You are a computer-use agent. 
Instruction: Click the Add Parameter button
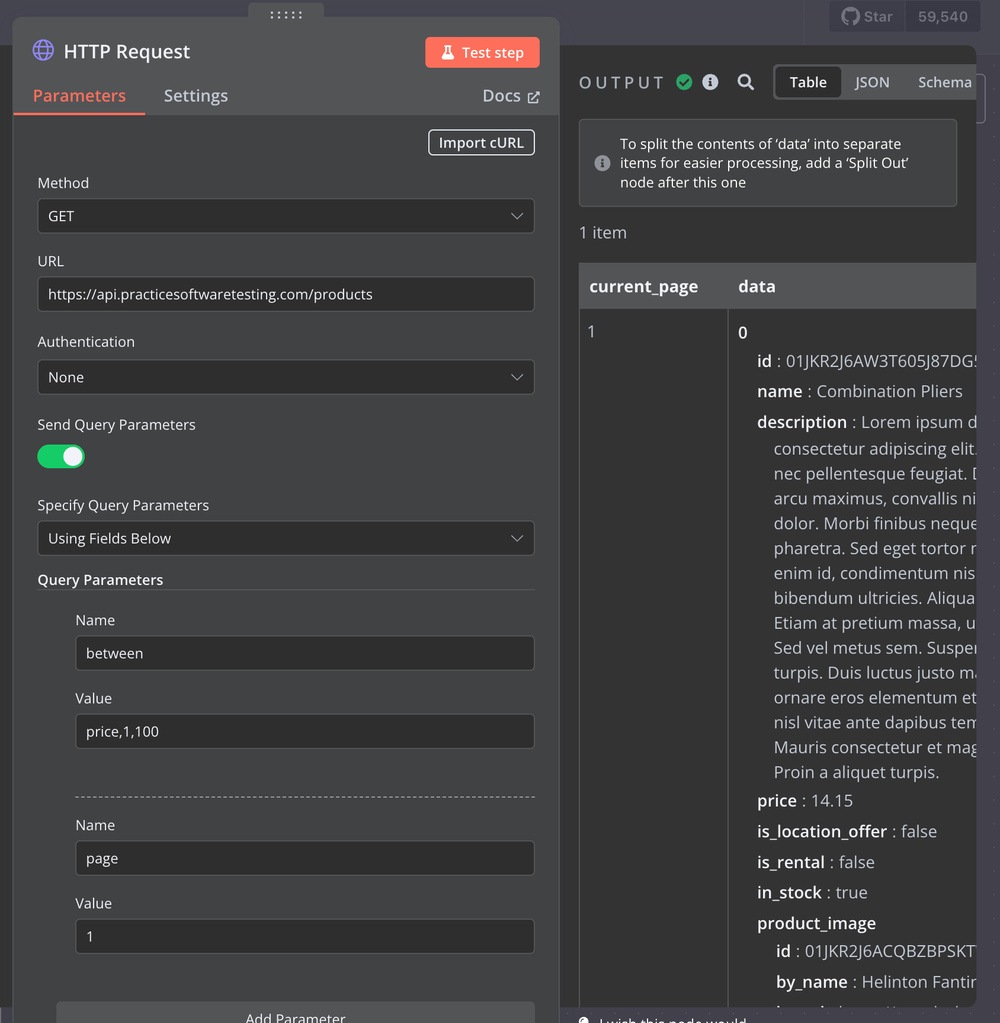pos(295,1015)
